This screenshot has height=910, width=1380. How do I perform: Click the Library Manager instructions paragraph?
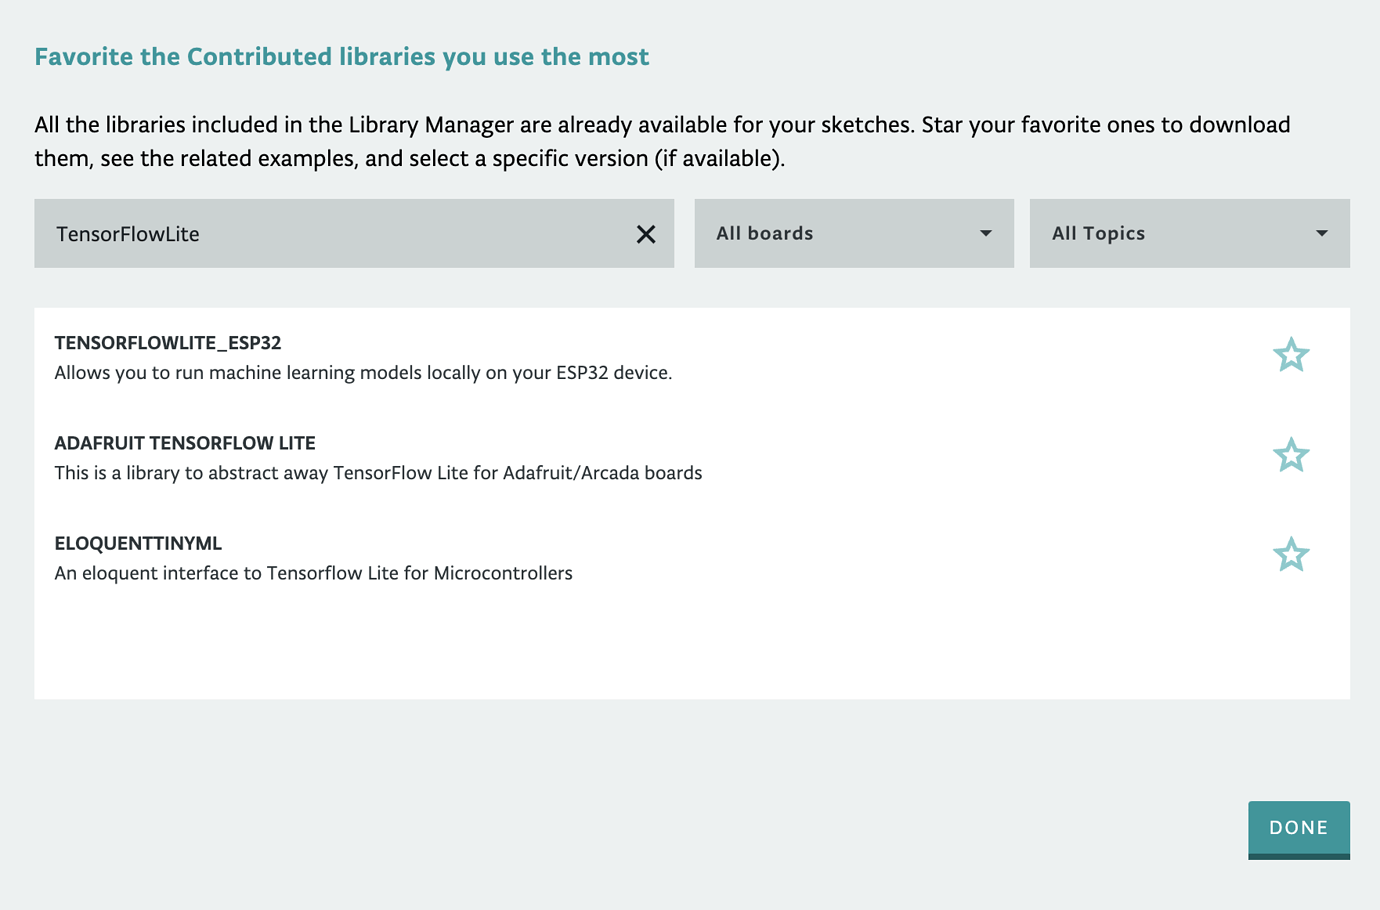coord(662,141)
